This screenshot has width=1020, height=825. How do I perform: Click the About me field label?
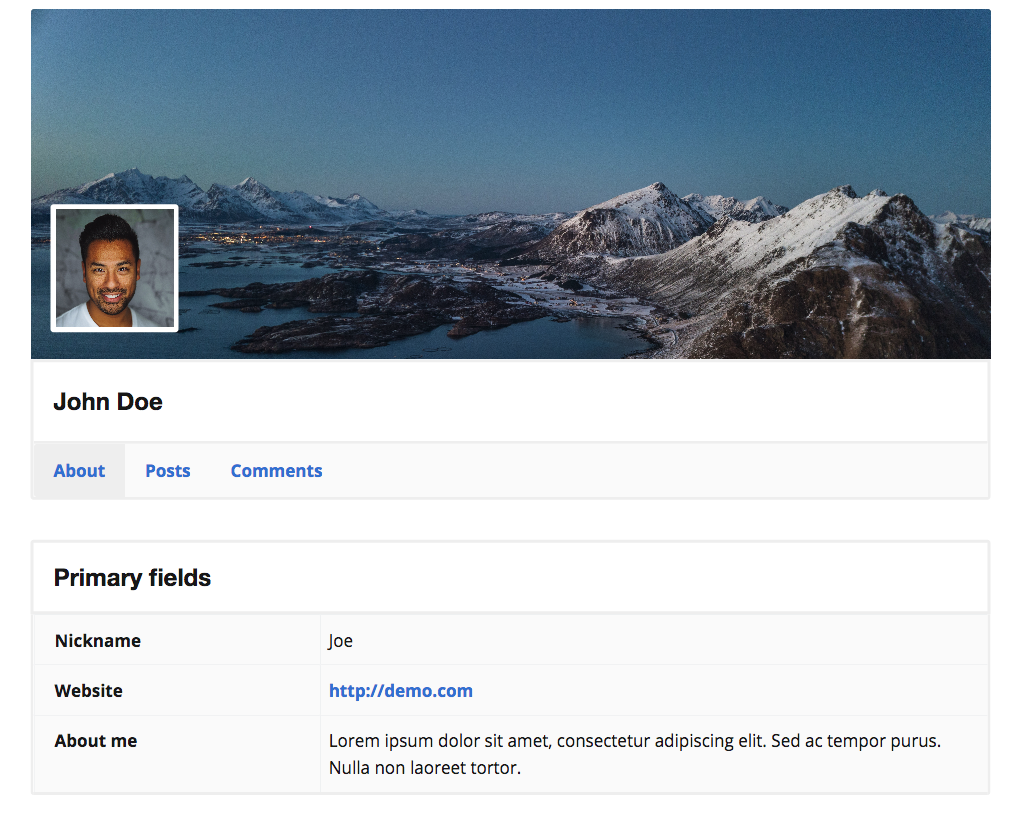pos(96,741)
